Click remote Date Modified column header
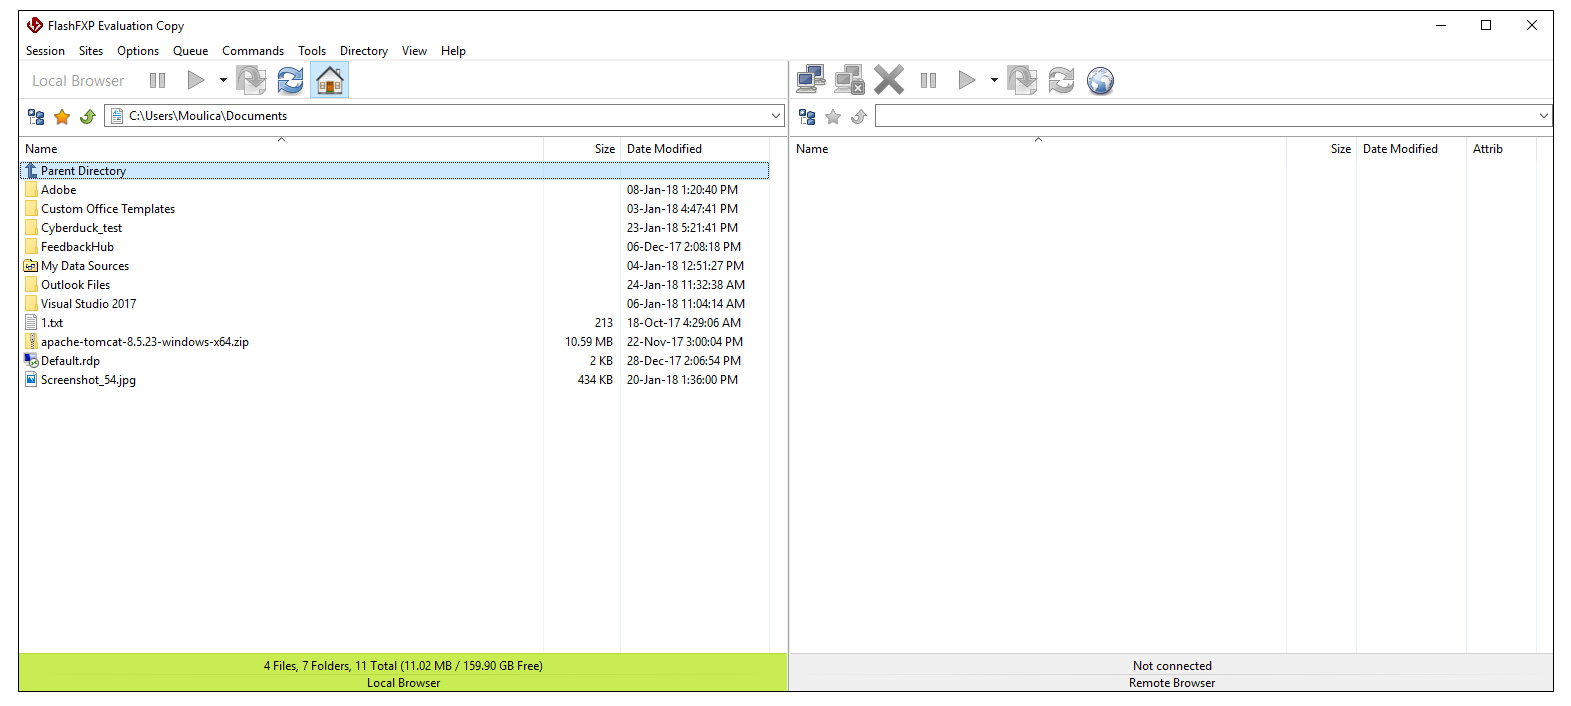 1411,149
